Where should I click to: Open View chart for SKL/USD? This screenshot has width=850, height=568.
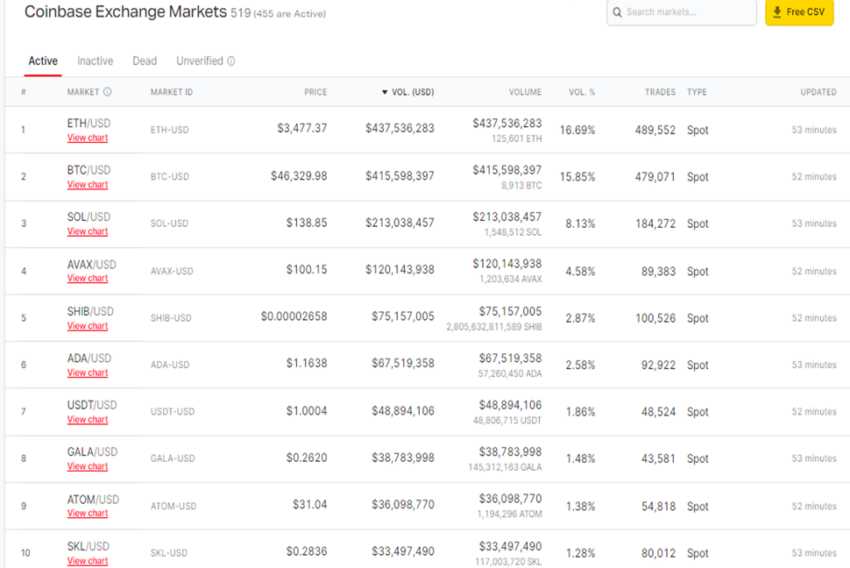tap(87, 560)
